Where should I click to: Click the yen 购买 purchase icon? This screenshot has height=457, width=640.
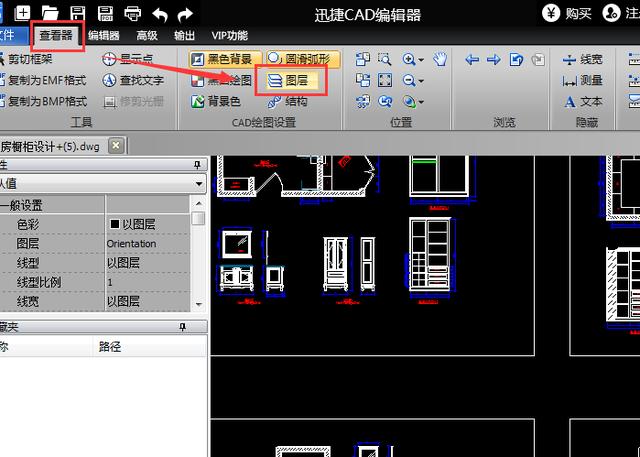click(551, 13)
